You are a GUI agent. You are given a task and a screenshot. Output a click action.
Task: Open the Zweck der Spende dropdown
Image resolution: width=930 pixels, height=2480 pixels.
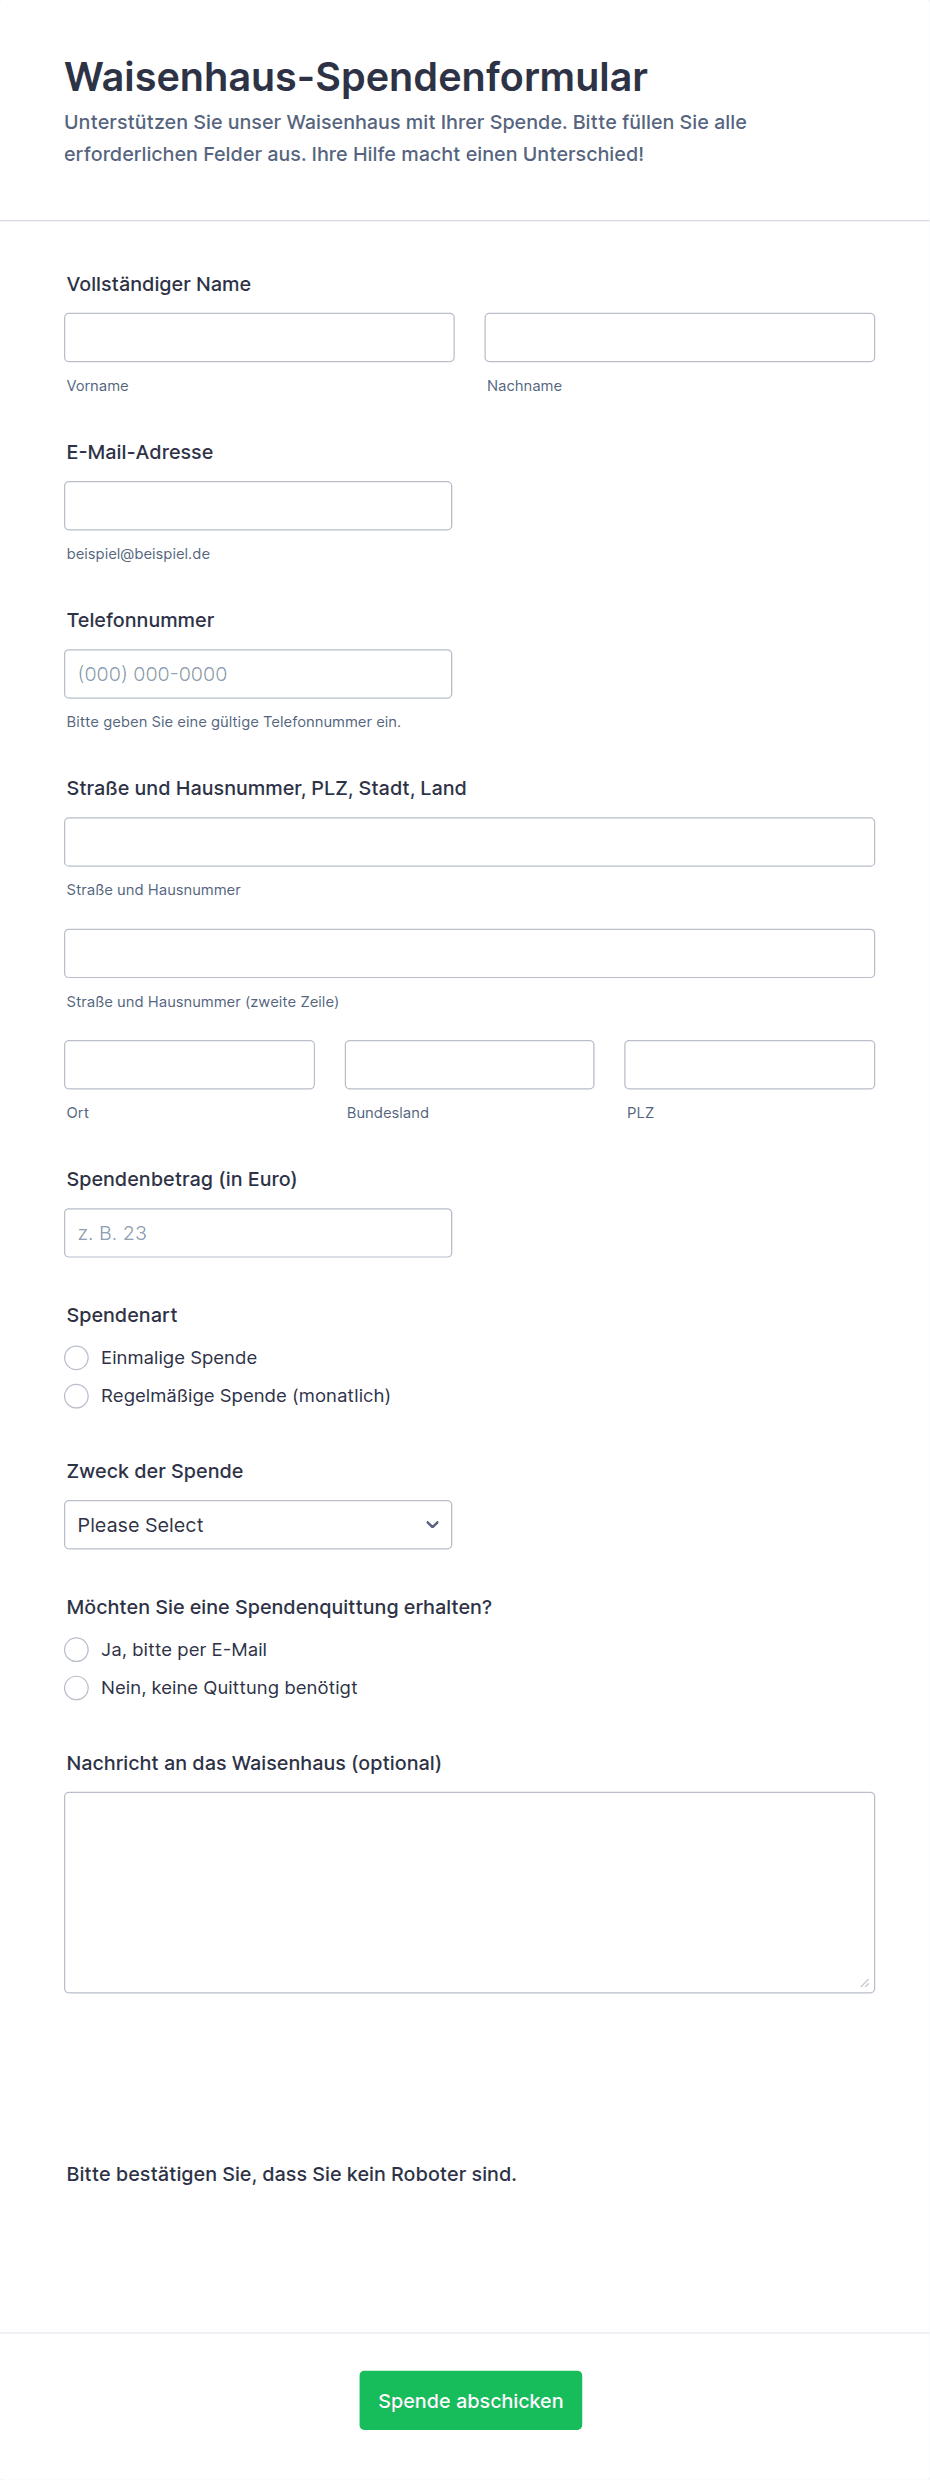pyautogui.click(x=258, y=1525)
